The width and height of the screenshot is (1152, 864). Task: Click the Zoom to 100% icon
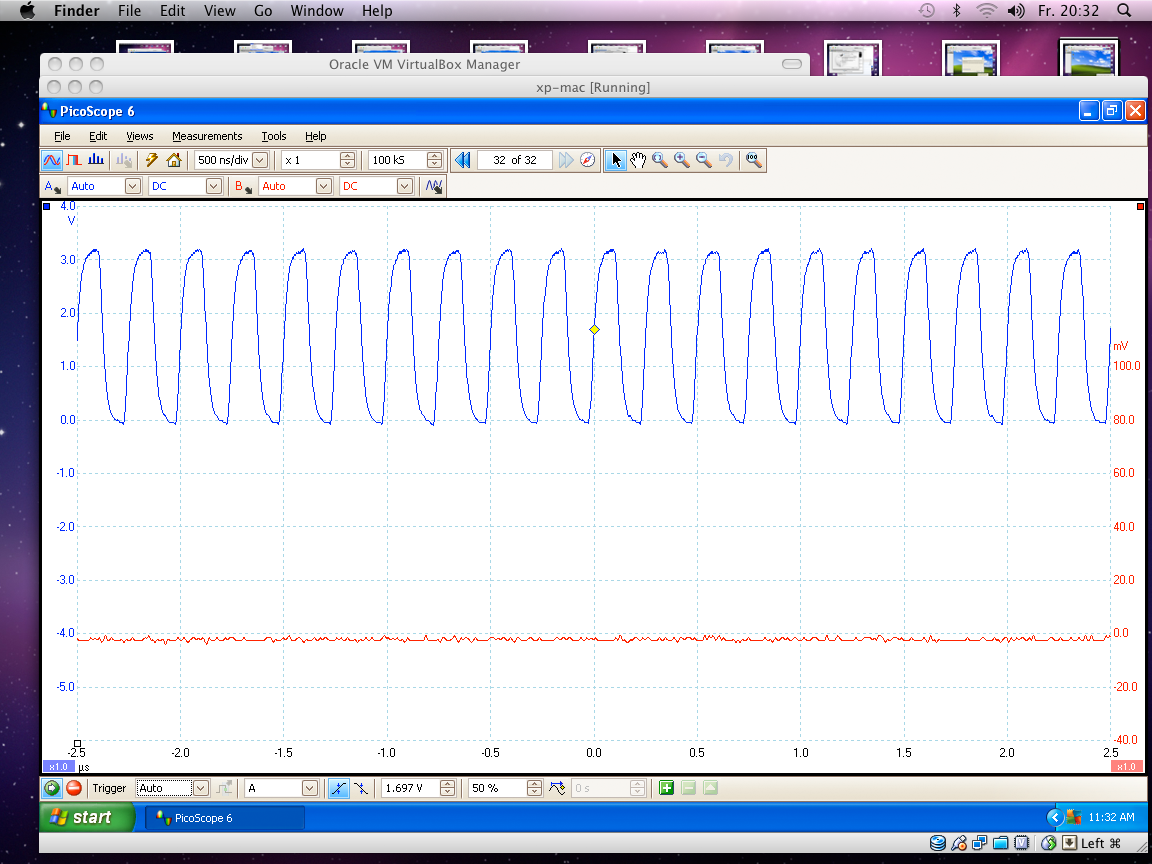coord(751,159)
